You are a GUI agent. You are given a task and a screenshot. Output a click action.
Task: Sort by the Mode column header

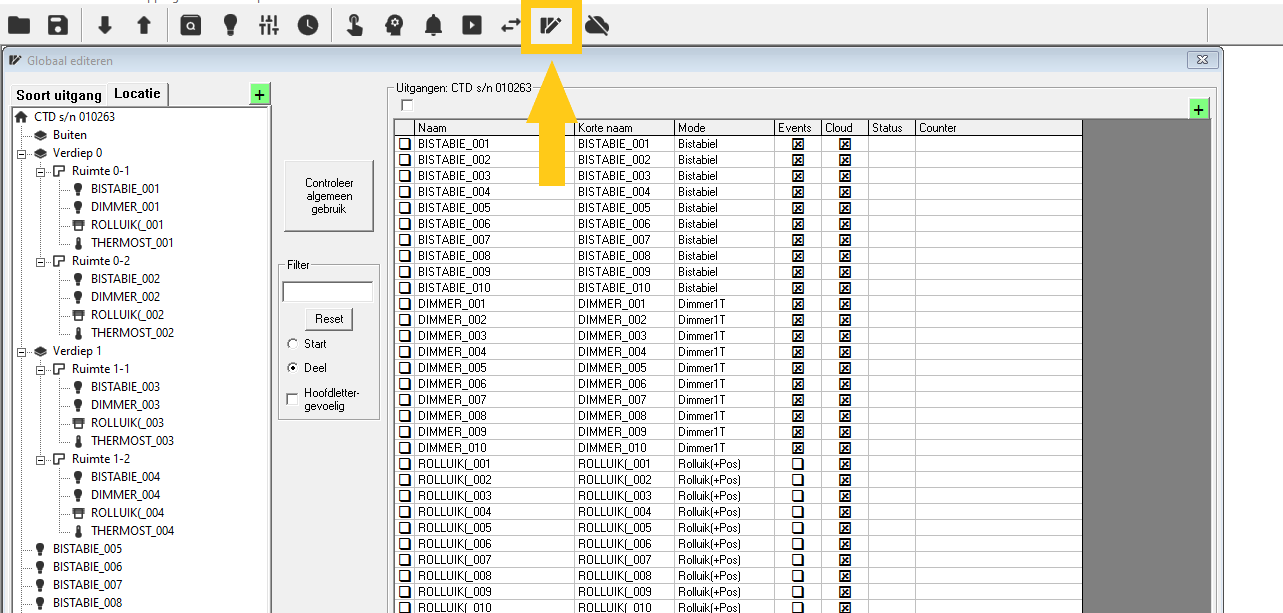click(x=725, y=128)
